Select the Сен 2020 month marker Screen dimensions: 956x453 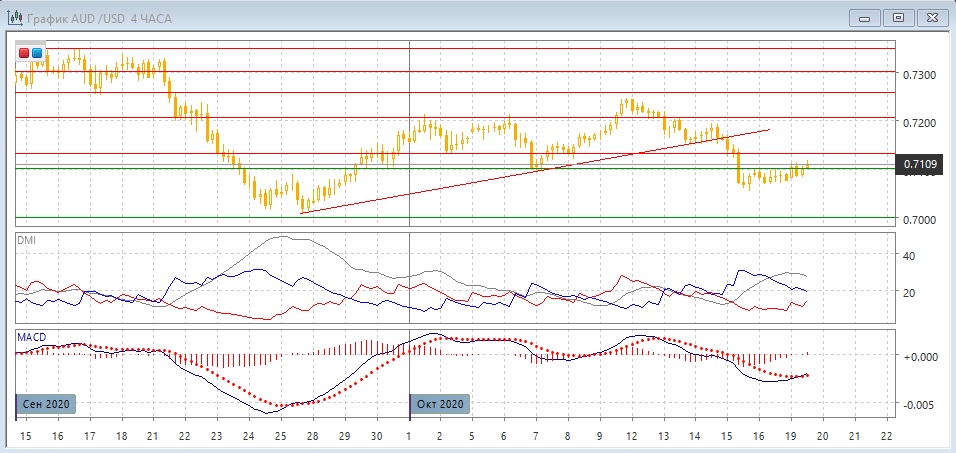pyautogui.click(x=46, y=404)
